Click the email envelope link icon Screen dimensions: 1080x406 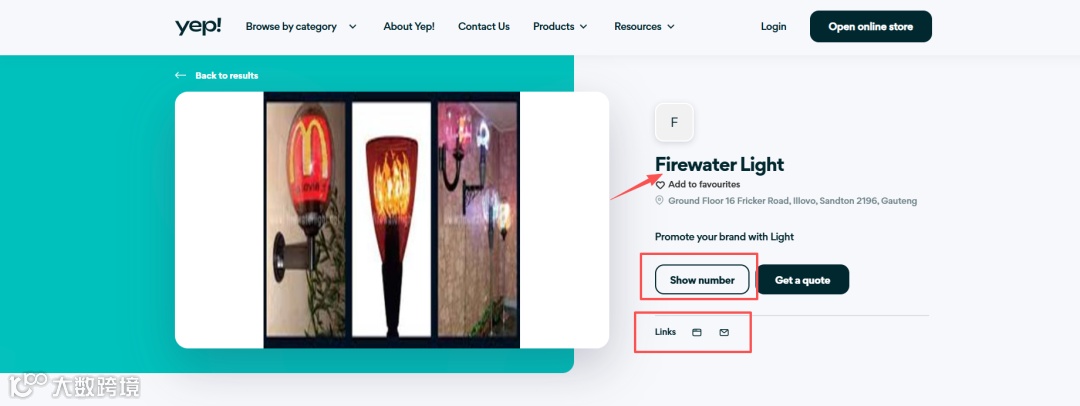[x=724, y=332]
